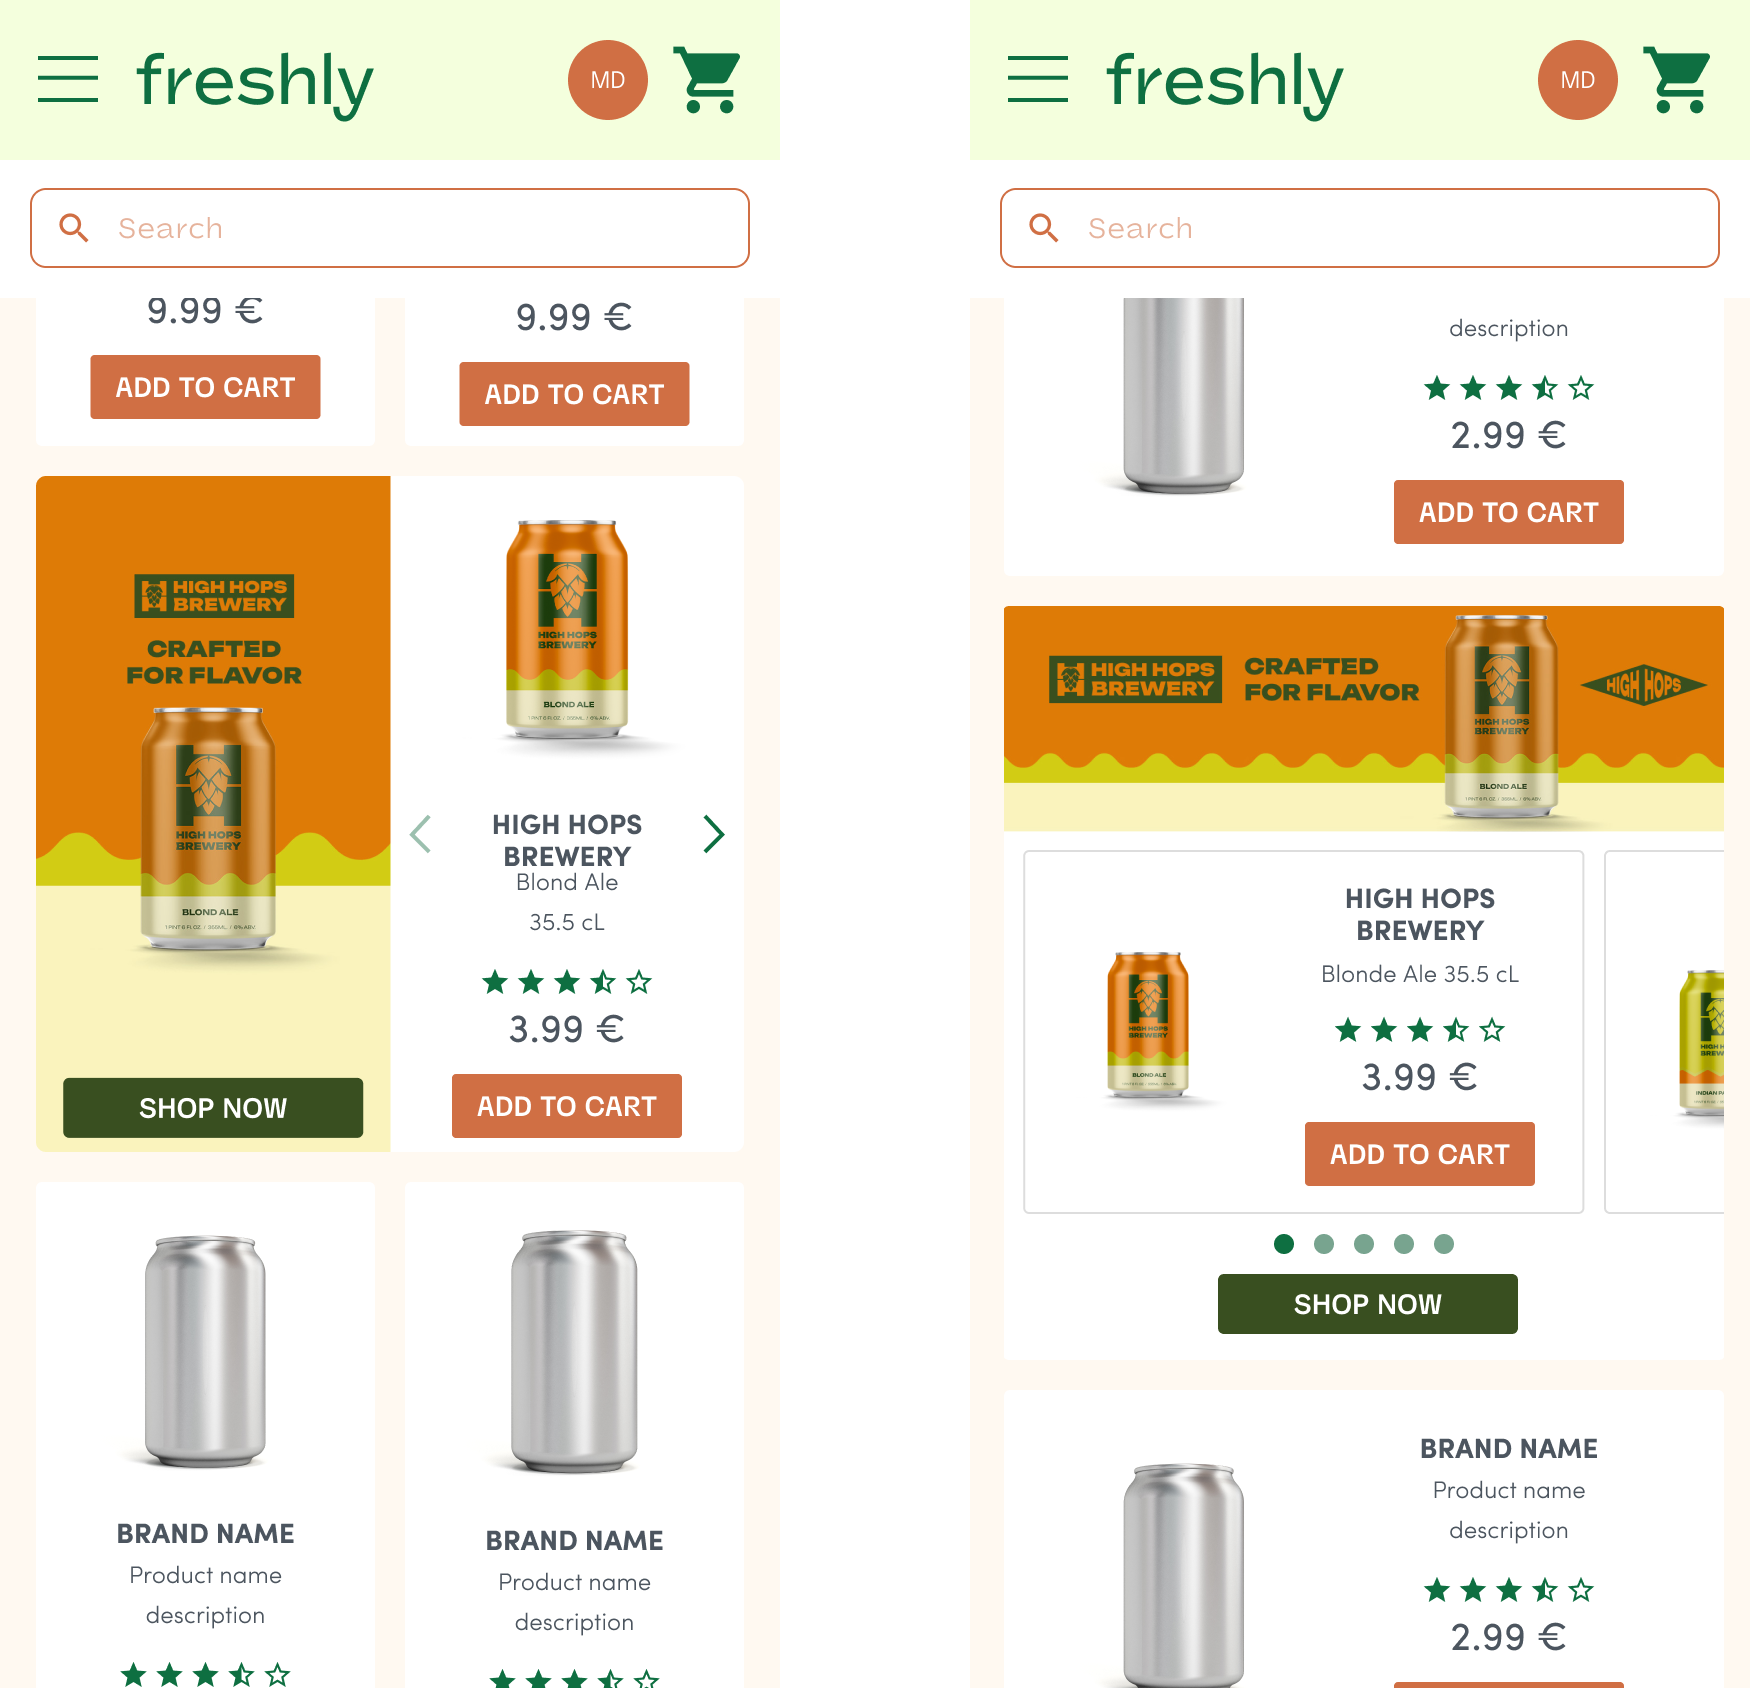Select the third carousel pagination dot
This screenshot has height=1688, width=1750.
click(1364, 1244)
